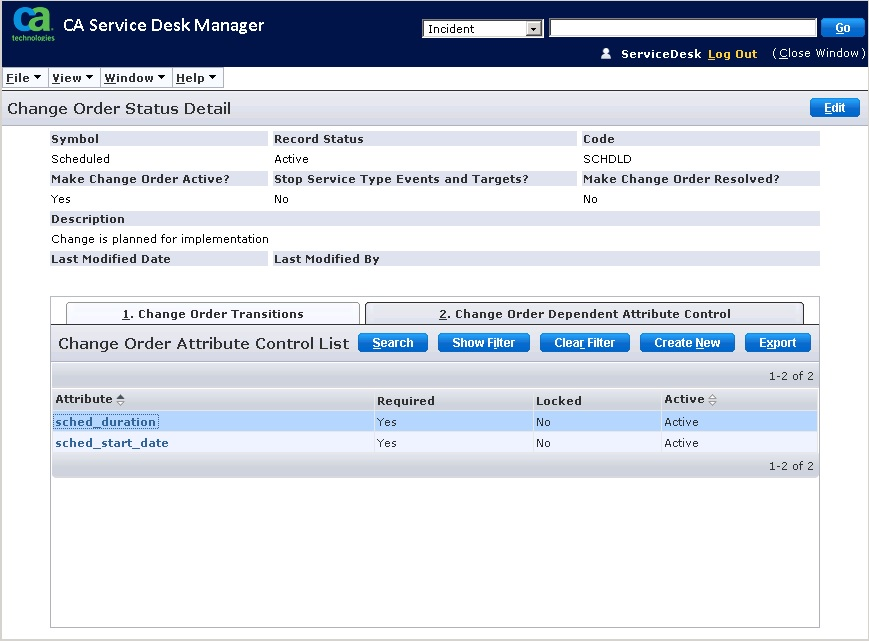The width and height of the screenshot is (869, 641).
Task: Expand the Window menu
Action: pyautogui.click(x=134, y=78)
